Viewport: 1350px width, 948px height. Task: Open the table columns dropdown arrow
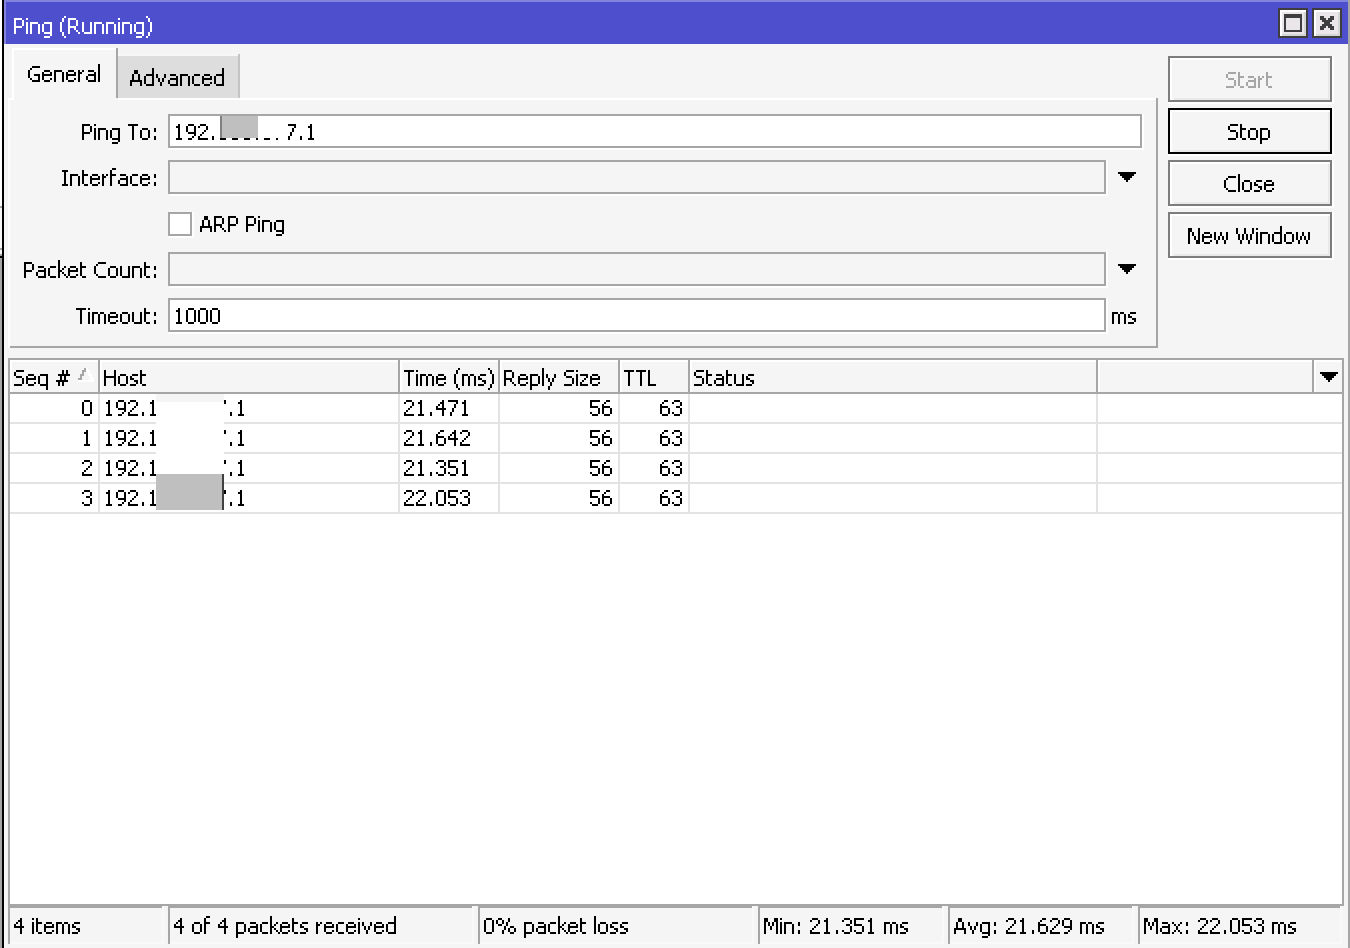1328,377
